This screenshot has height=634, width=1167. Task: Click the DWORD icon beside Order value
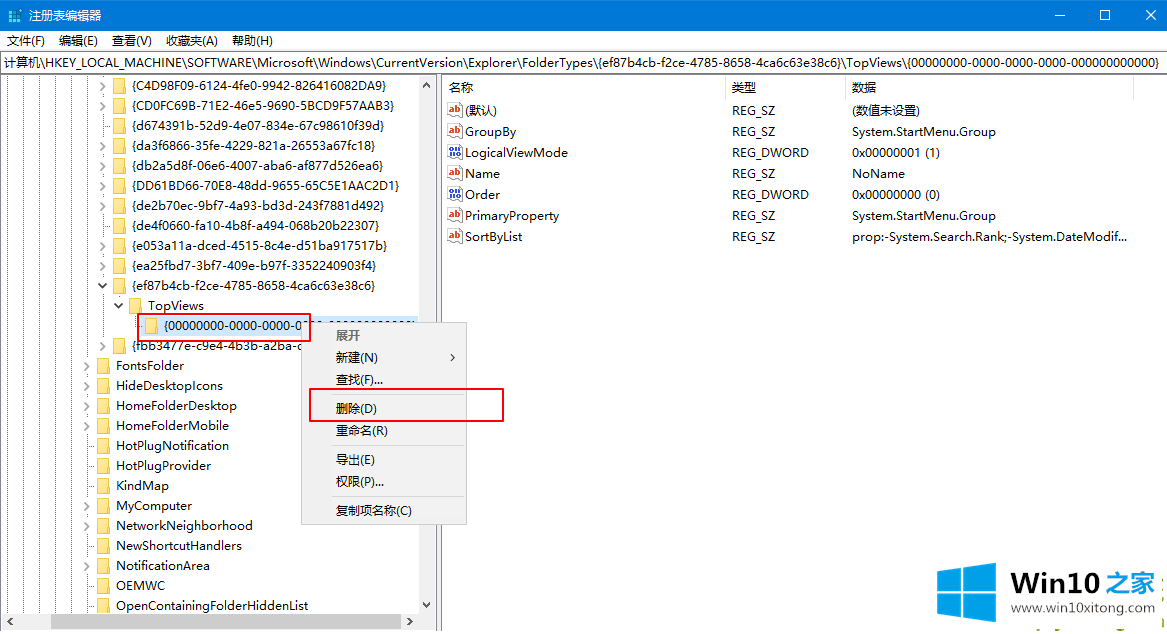click(455, 195)
